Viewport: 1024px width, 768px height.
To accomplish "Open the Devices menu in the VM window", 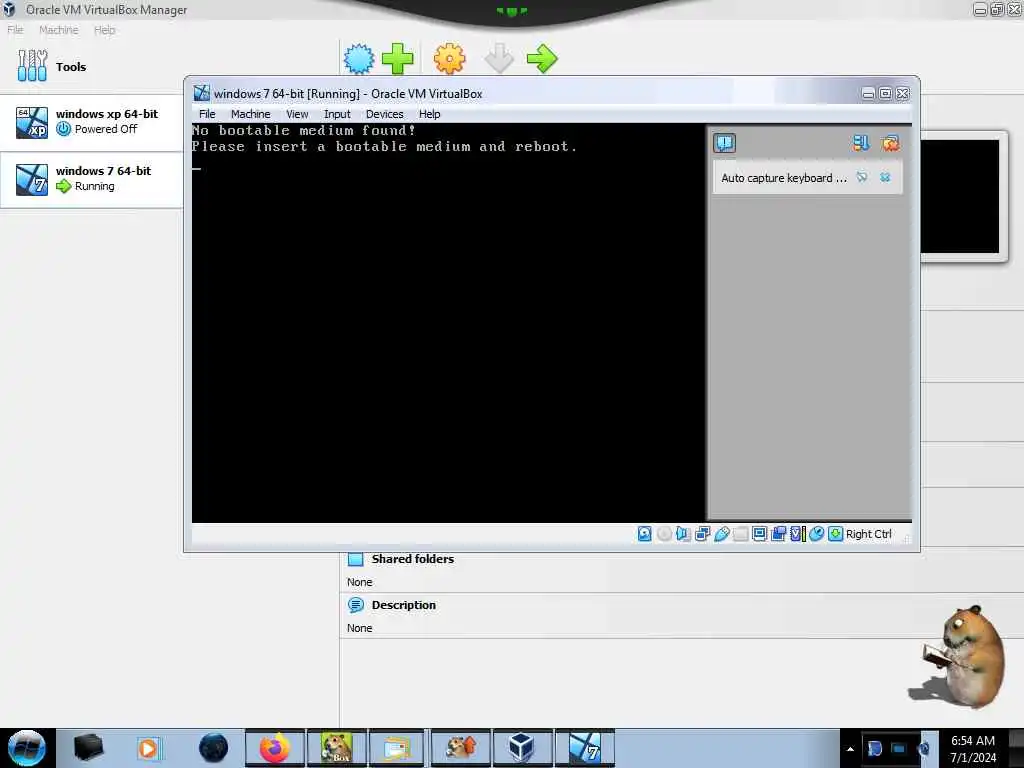I will pyautogui.click(x=385, y=114).
